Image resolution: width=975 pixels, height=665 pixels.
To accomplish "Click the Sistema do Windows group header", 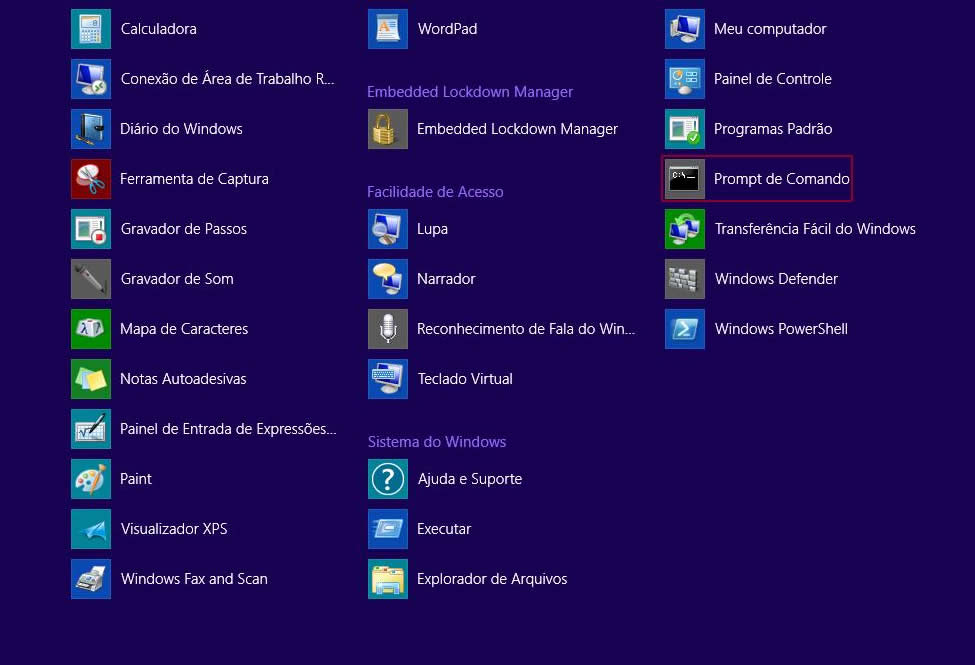I will pos(436,442).
